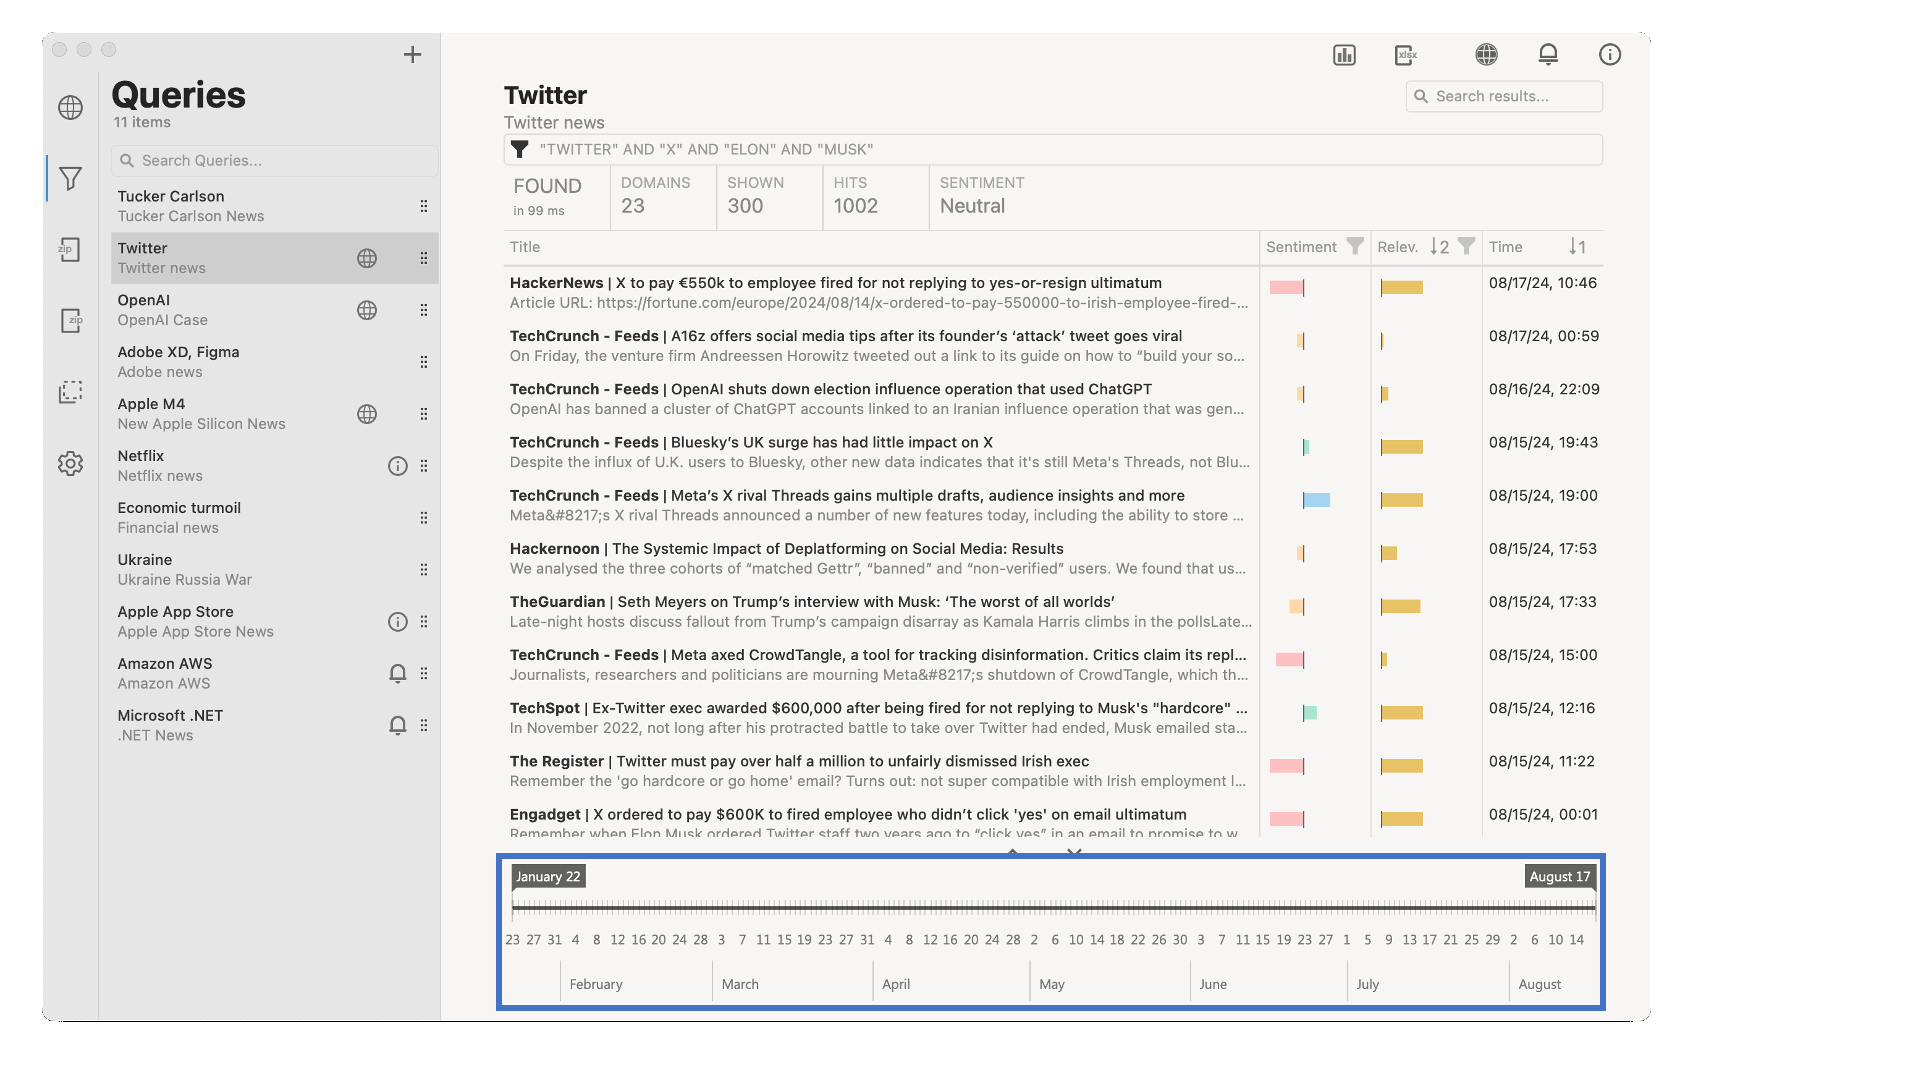Toggle globe icon on Apple M4 query
1920x1080 pixels.
367,414
